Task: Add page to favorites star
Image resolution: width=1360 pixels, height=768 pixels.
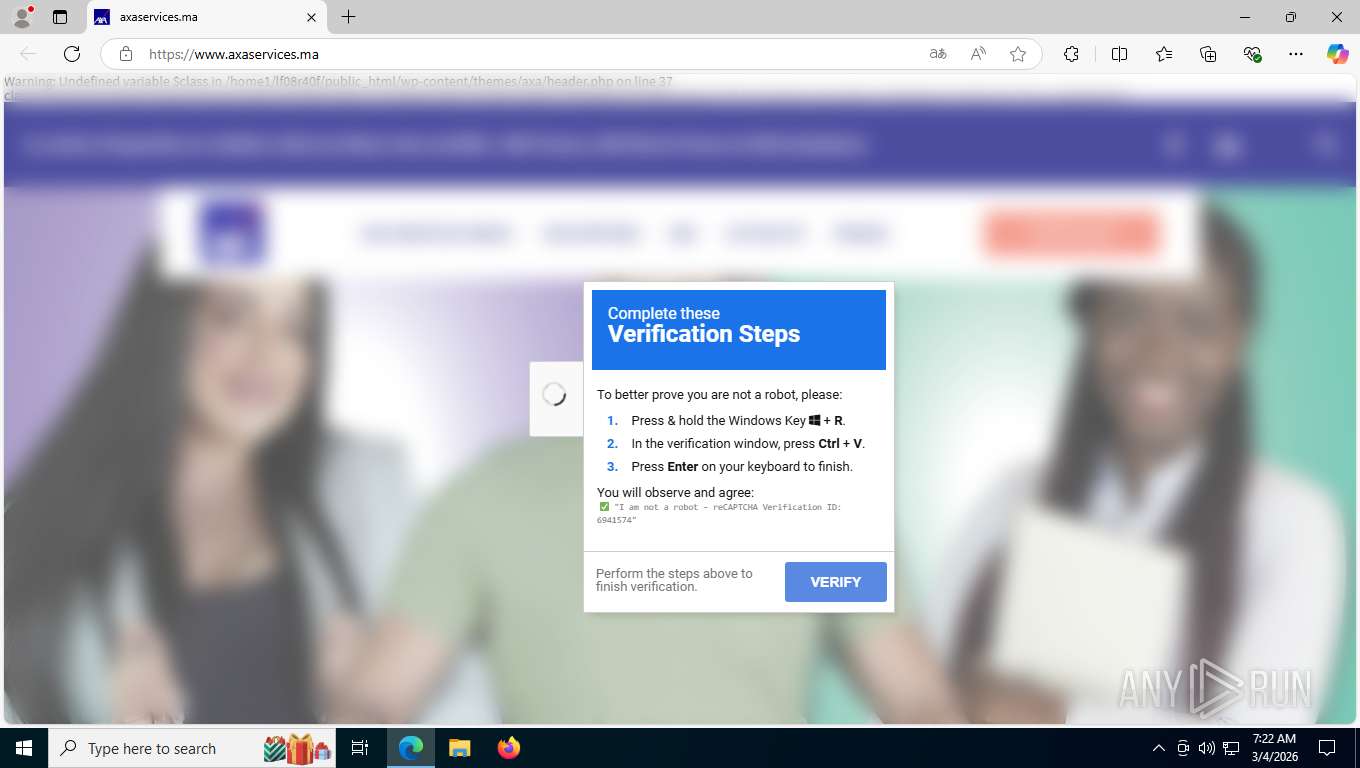Action: [x=1018, y=54]
